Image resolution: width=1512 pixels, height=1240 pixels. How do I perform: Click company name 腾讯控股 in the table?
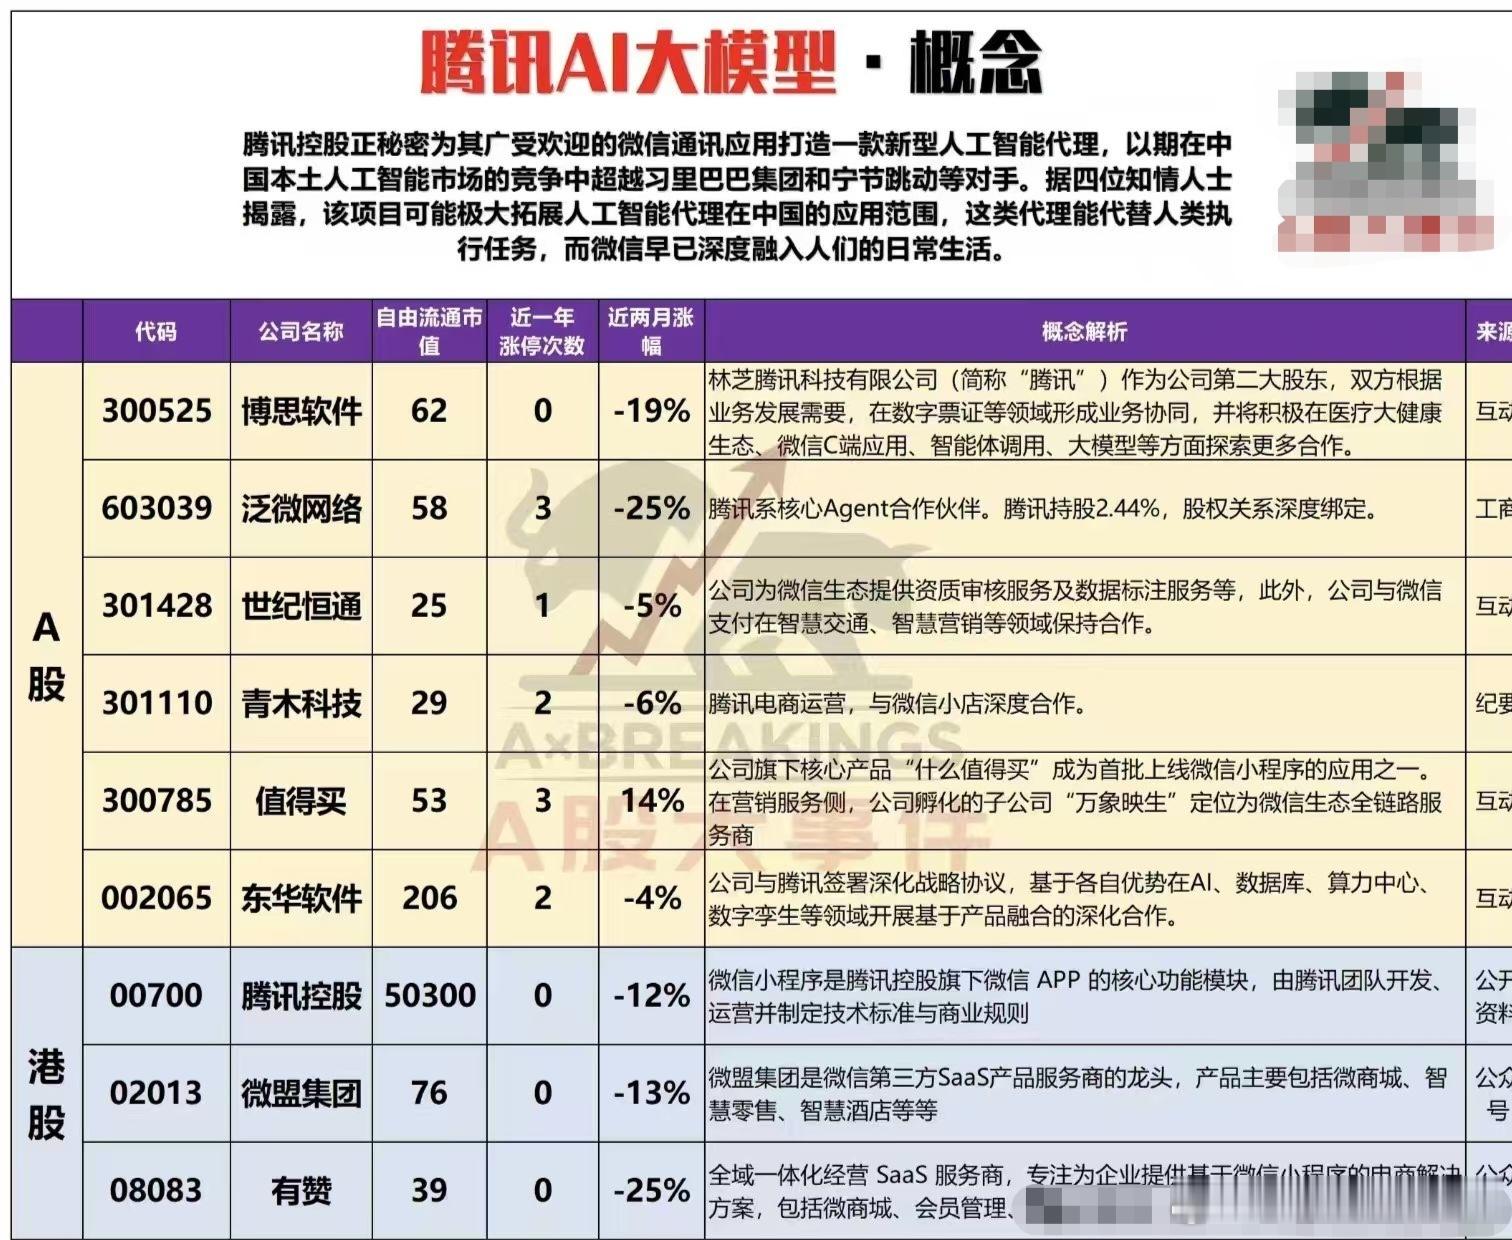301,996
